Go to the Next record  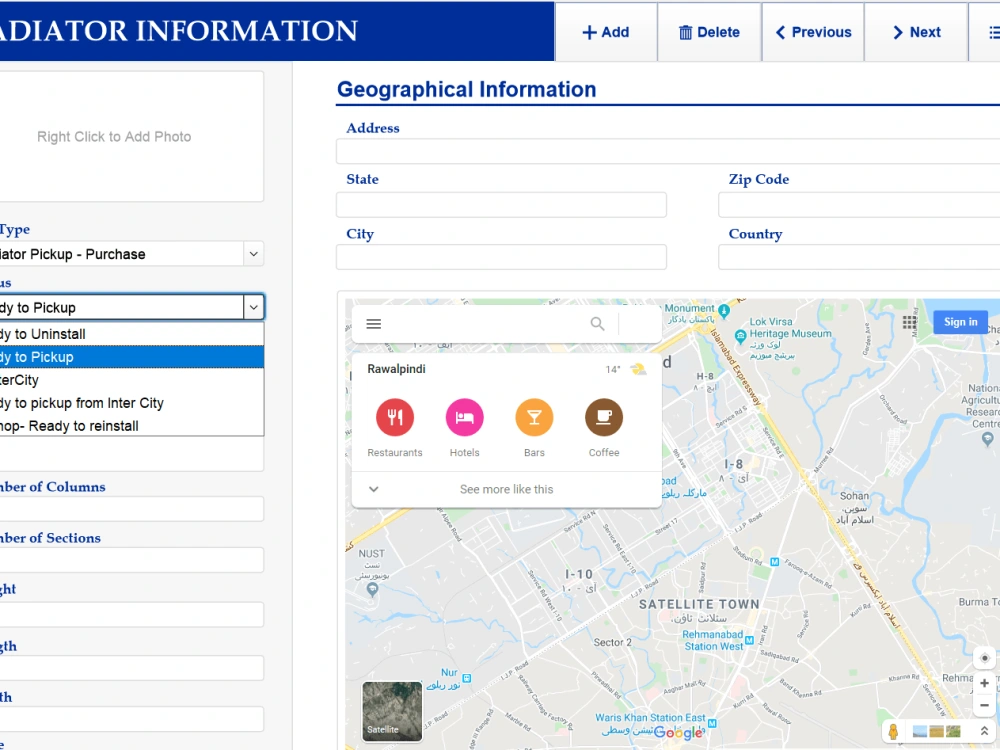[x=916, y=32]
